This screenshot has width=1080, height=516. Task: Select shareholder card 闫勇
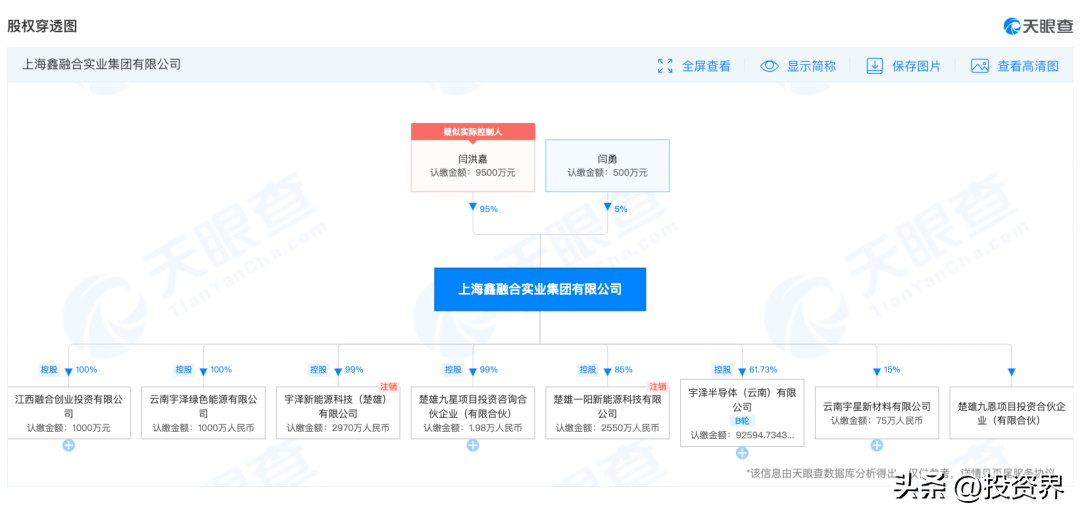[x=607, y=165]
